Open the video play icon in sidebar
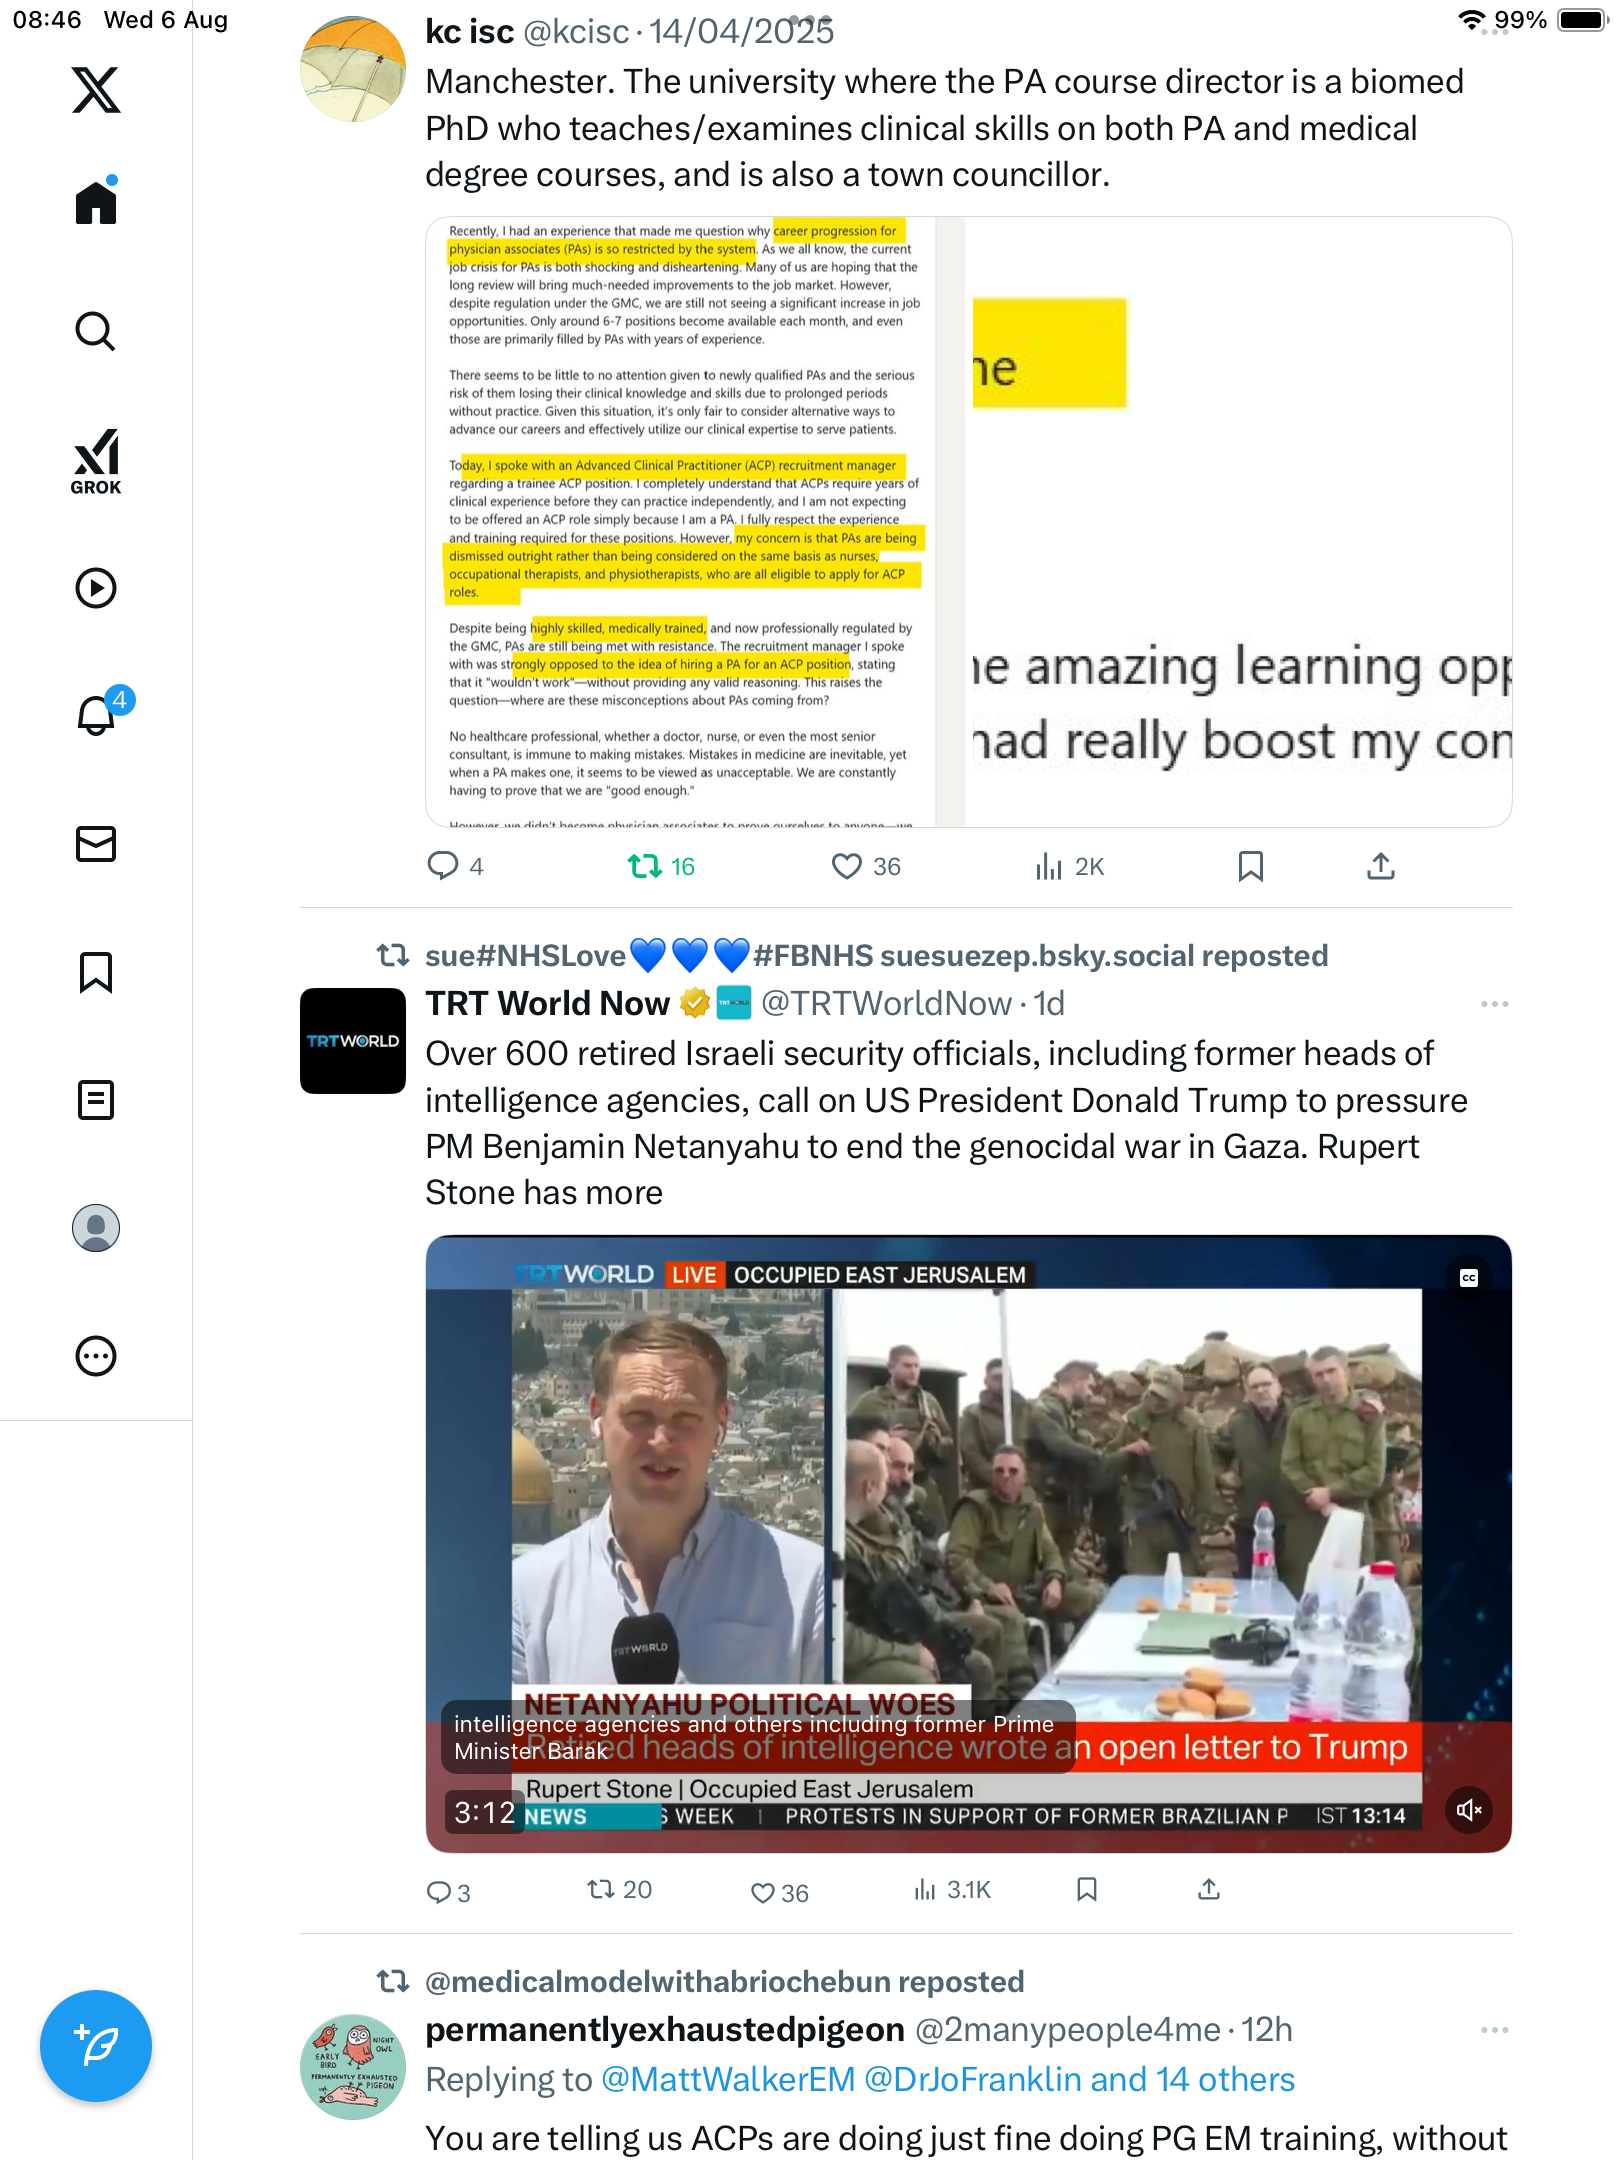This screenshot has height=2160, width=1620. [x=96, y=588]
